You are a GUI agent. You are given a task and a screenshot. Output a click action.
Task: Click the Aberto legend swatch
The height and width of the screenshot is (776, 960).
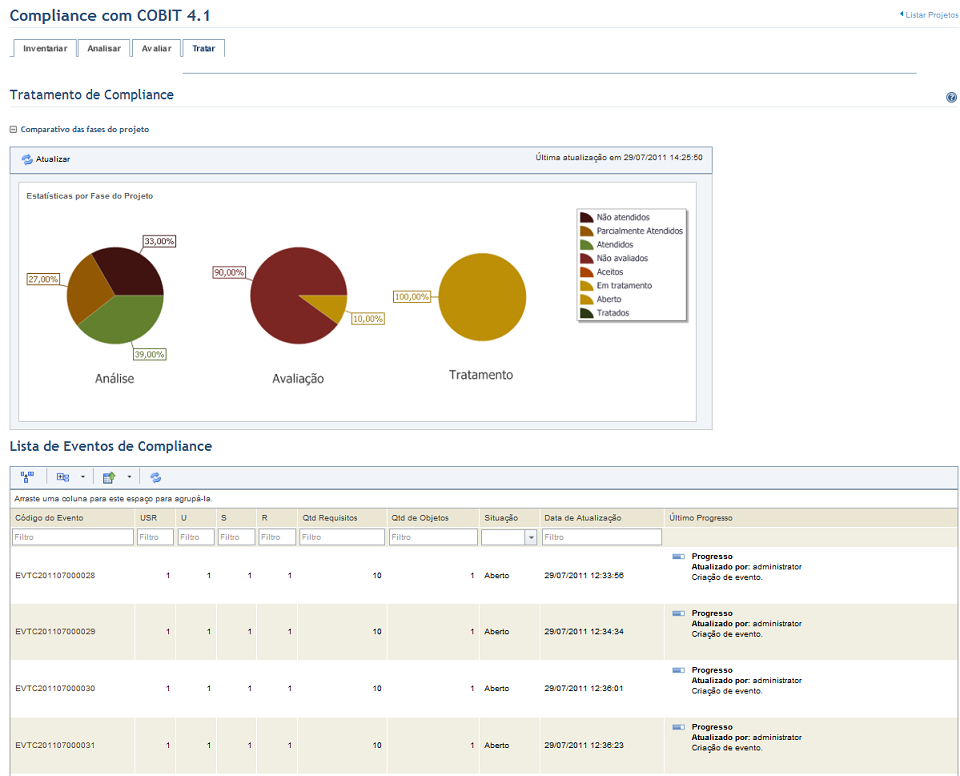coord(587,299)
